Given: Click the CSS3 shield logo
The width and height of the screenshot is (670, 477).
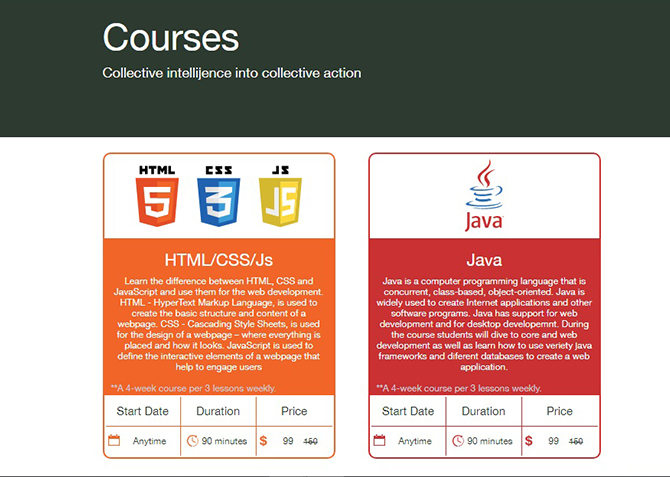Looking at the screenshot, I should 218,196.
